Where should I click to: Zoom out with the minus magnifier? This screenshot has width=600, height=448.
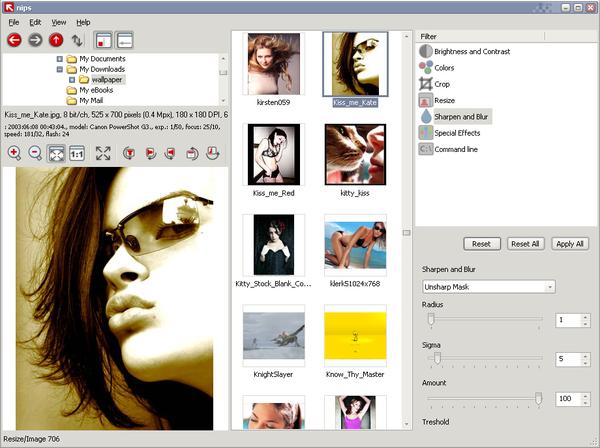coord(35,153)
